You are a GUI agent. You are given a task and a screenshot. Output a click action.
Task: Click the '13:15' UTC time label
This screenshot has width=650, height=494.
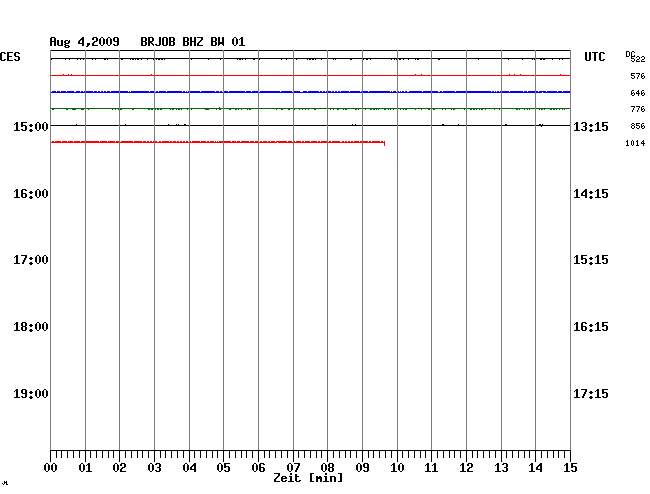point(591,126)
